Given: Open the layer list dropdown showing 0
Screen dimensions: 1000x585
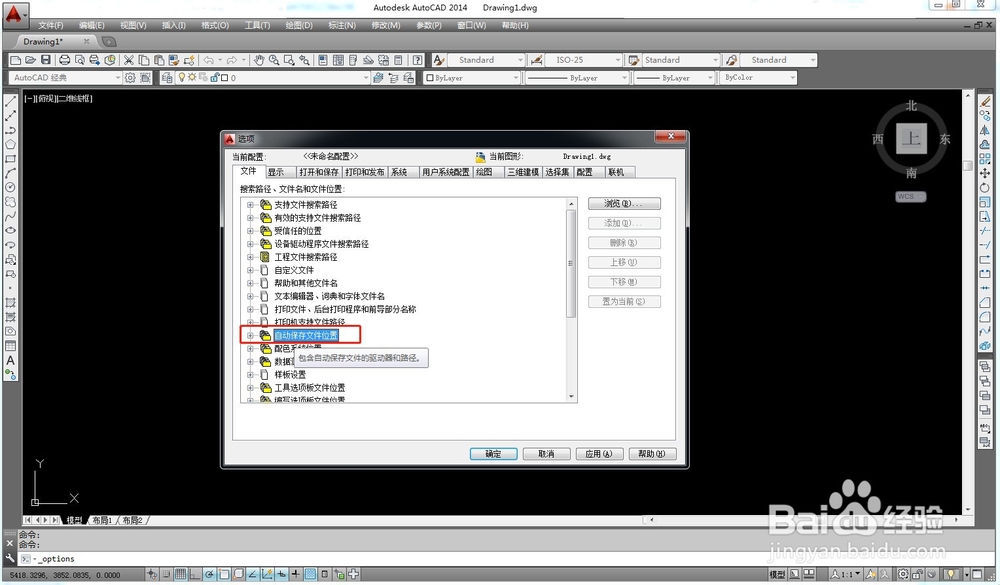Looking at the screenshot, I should point(365,78).
